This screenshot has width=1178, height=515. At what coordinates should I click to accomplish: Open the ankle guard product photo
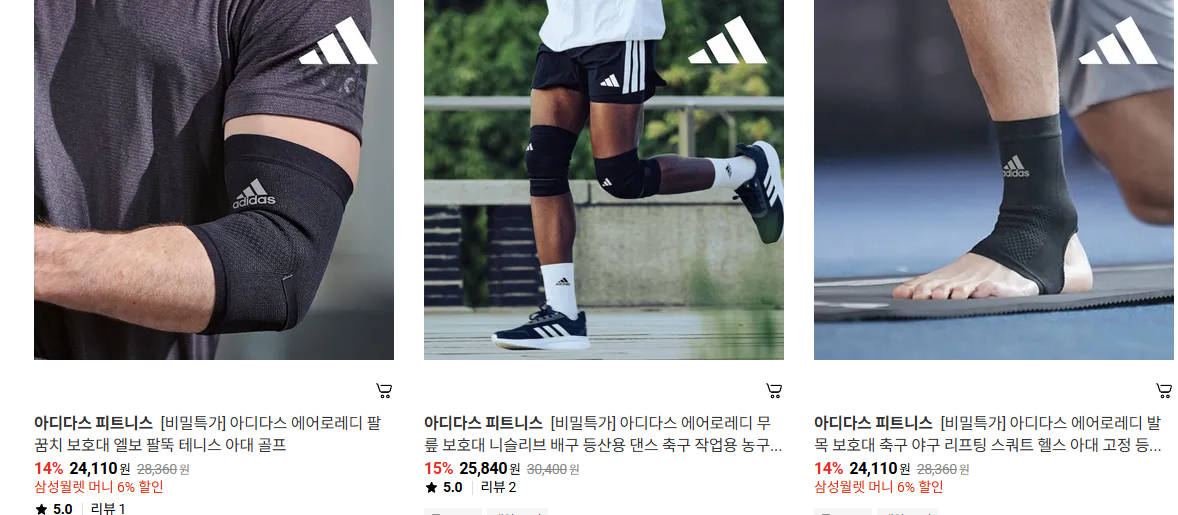click(x=994, y=179)
